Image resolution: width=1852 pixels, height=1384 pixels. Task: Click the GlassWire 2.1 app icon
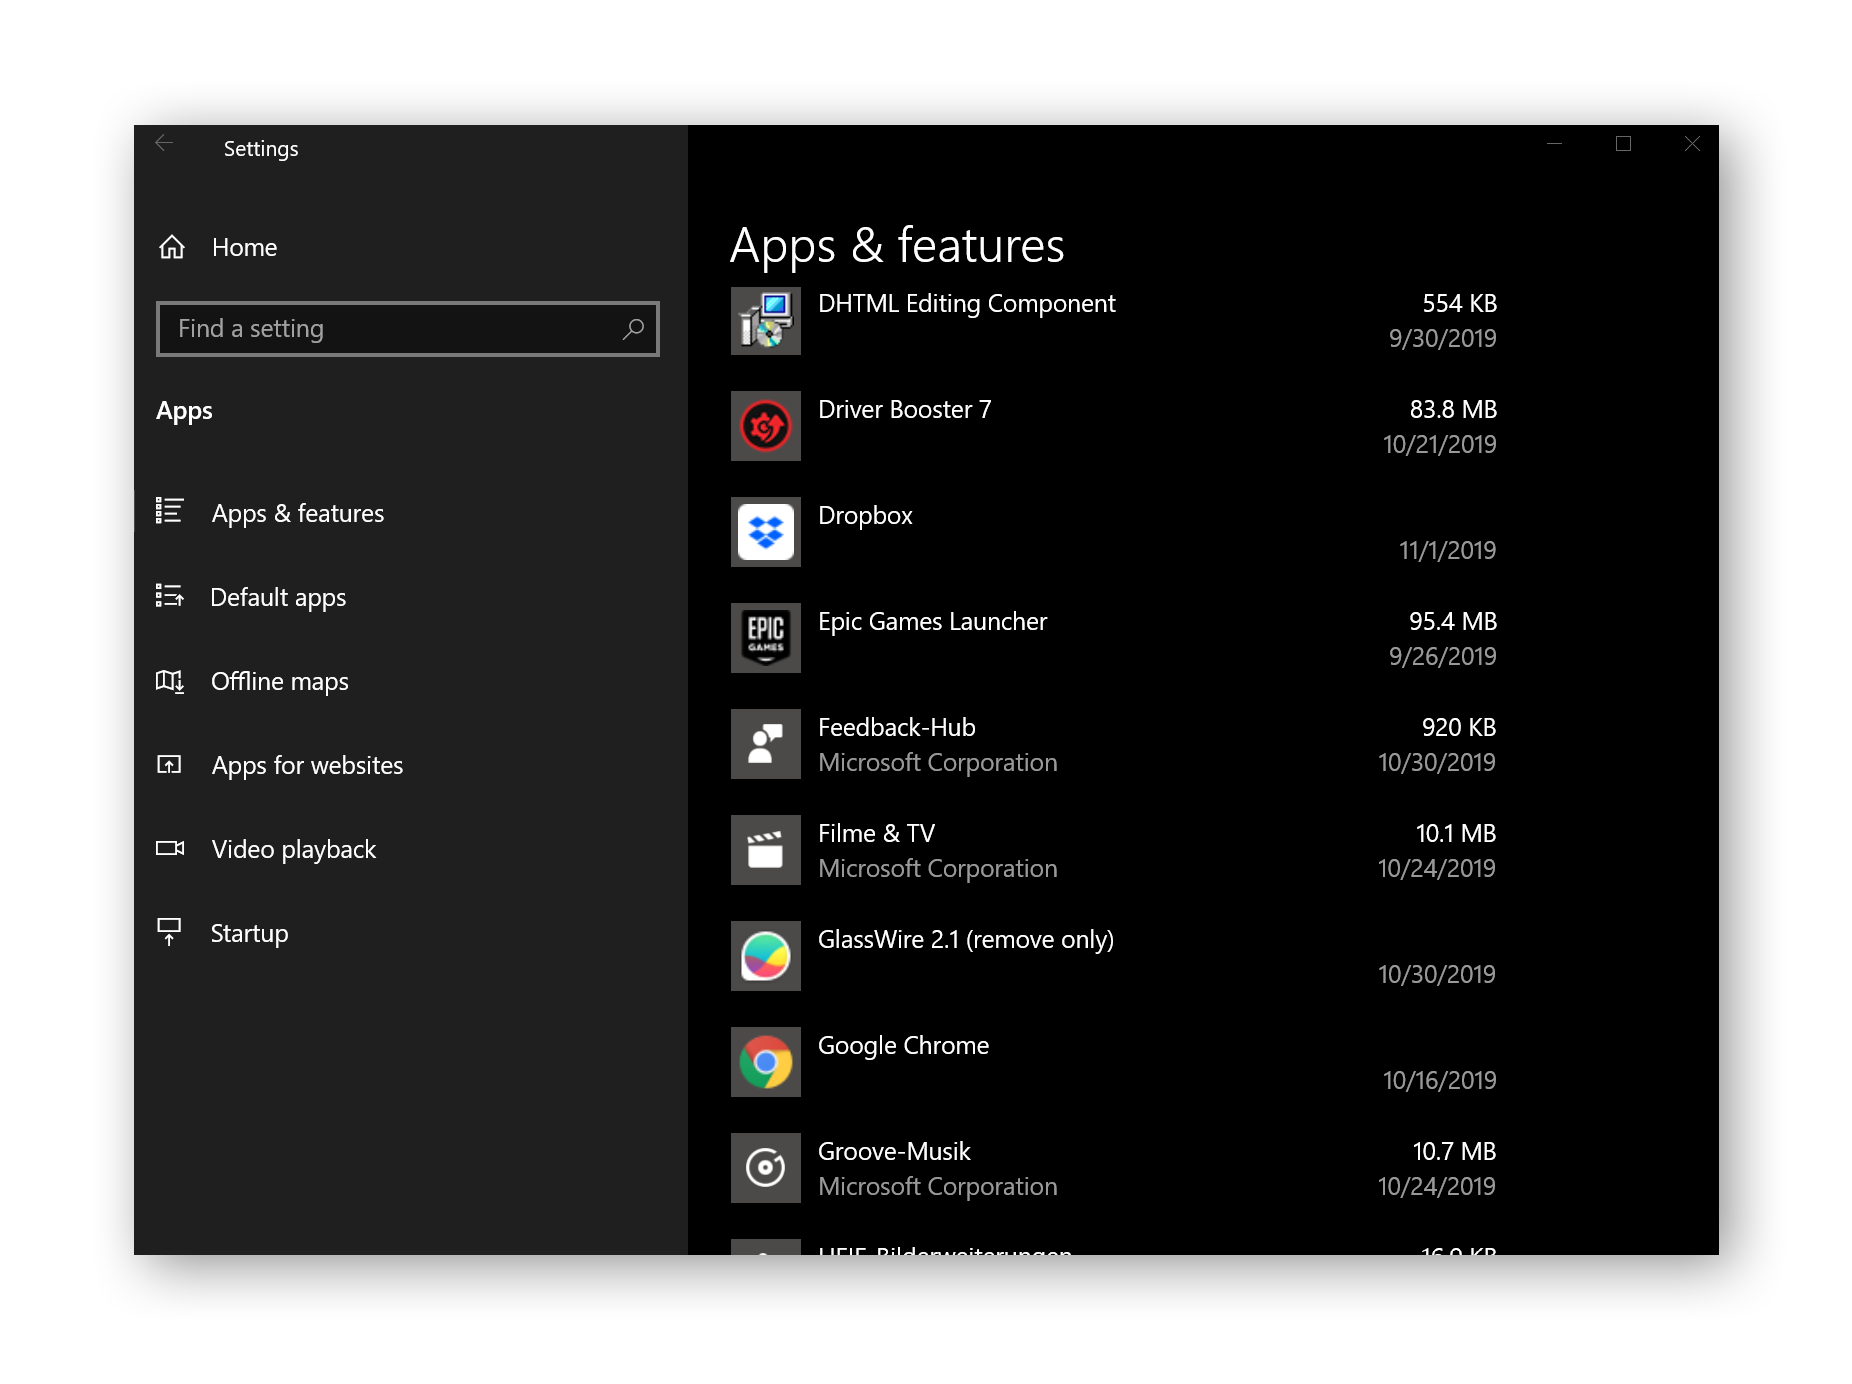[x=766, y=956]
